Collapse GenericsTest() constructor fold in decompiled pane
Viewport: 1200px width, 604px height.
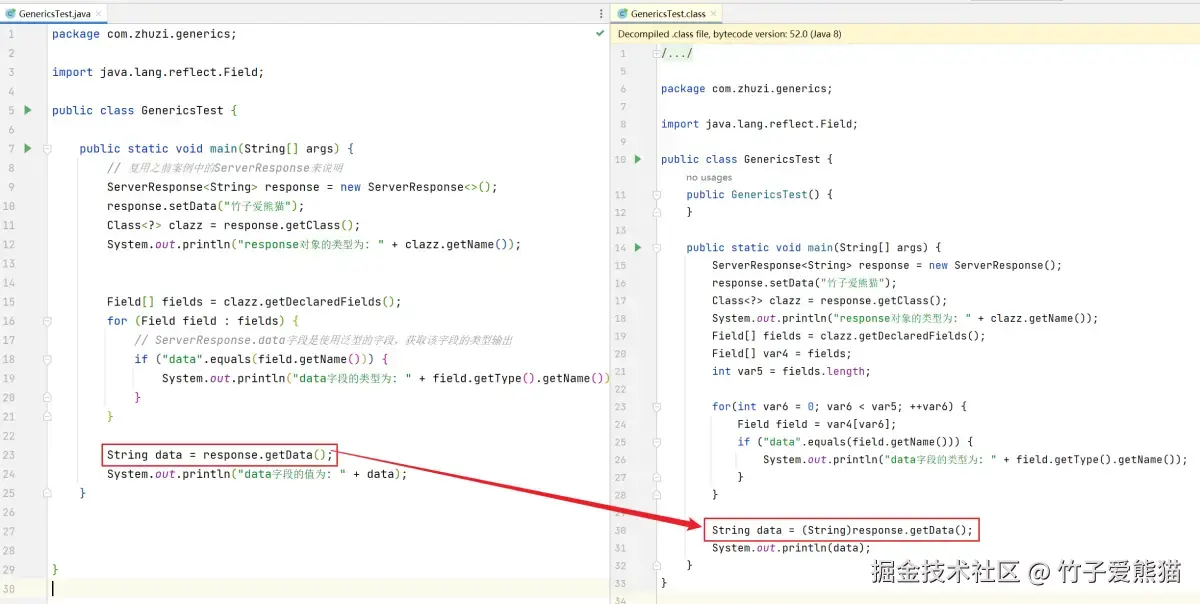(656, 195)
